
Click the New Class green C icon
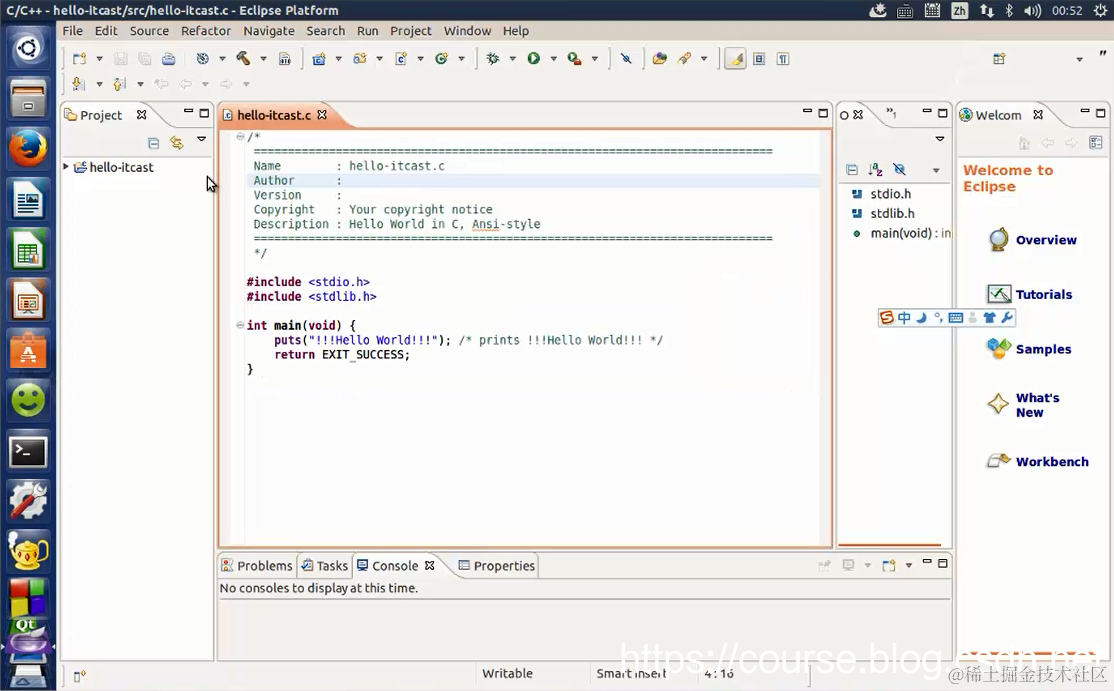tap(441, 59)
